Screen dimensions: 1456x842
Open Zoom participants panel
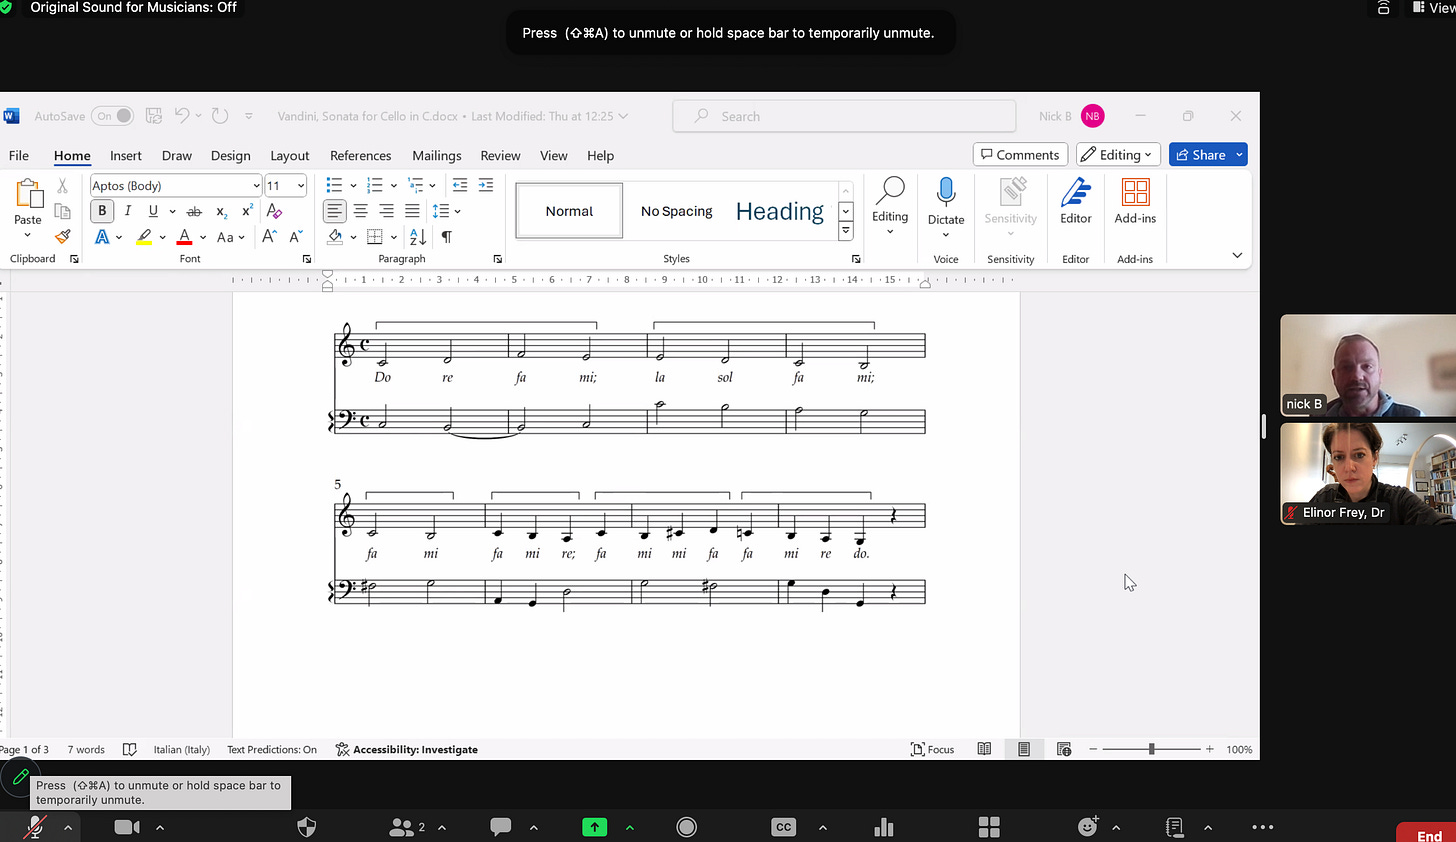(401, 827)
